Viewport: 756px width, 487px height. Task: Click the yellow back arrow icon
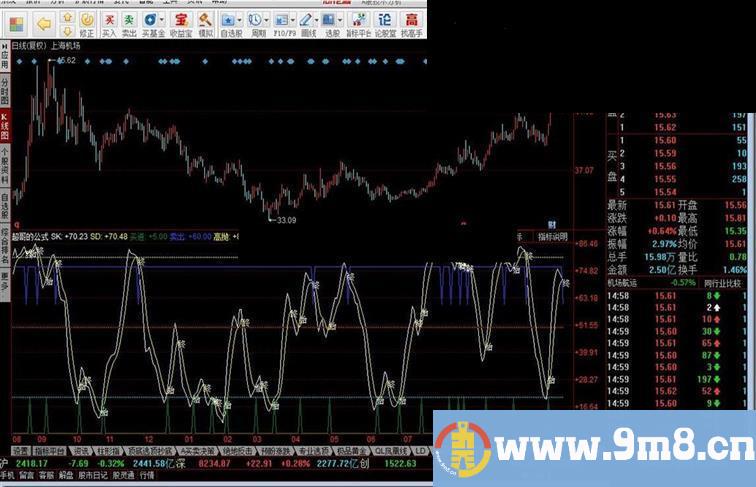point(43,21)
